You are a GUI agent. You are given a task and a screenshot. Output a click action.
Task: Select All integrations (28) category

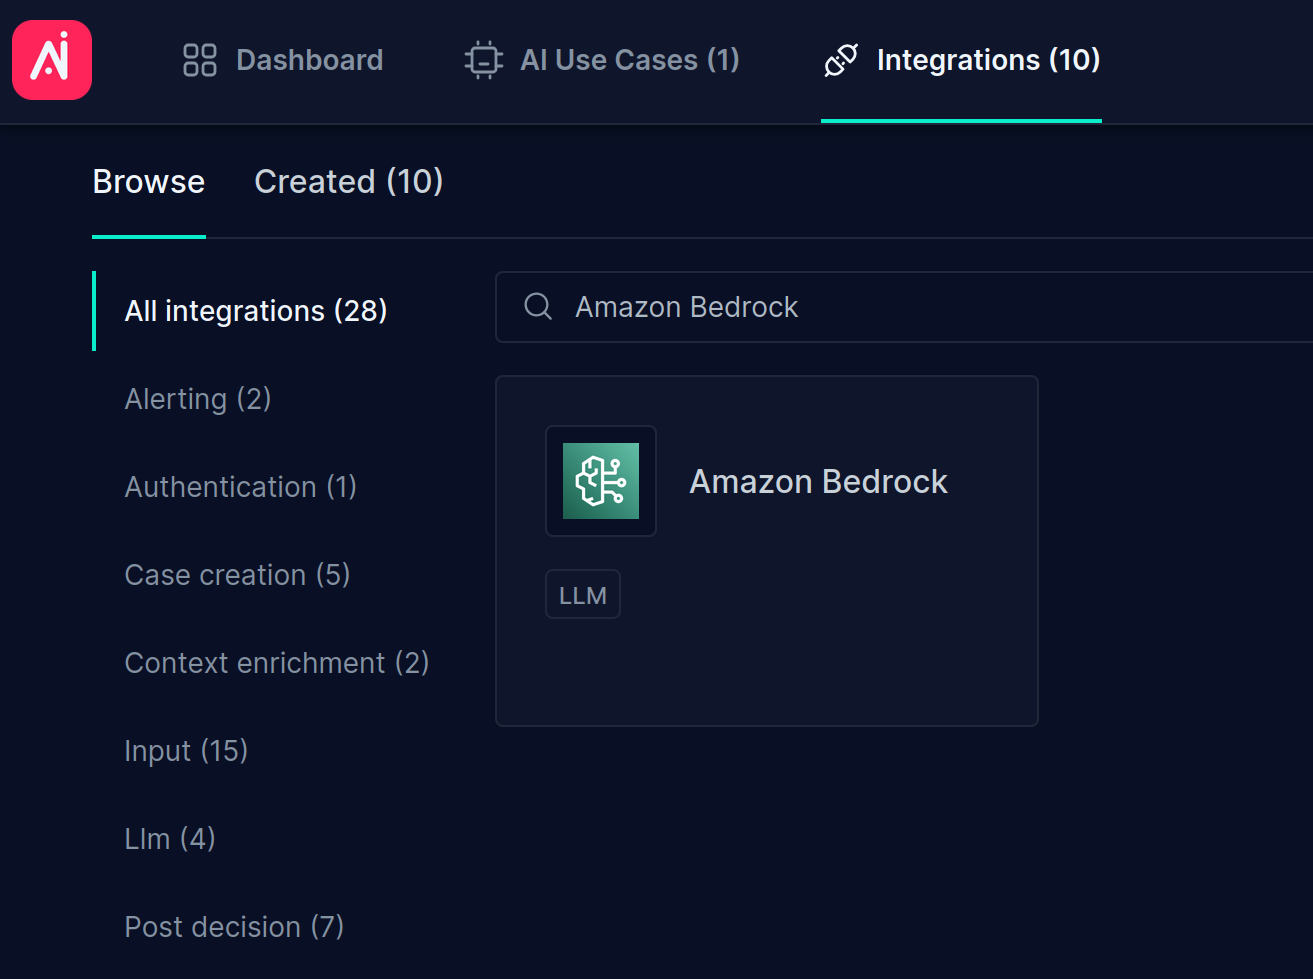pyautogui.click(x=256, y=311)
